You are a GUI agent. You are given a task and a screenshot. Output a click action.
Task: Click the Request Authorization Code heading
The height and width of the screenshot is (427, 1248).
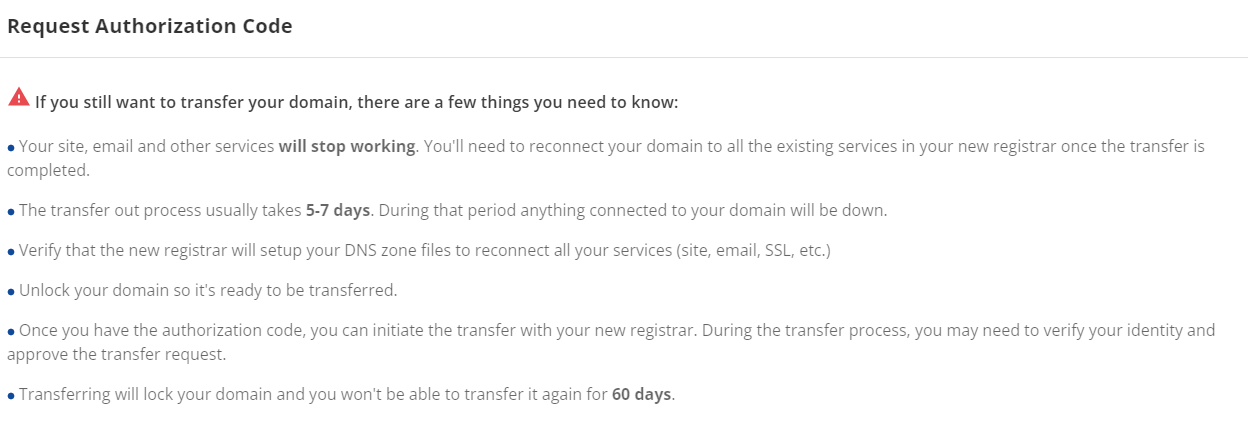coord(149,27)
